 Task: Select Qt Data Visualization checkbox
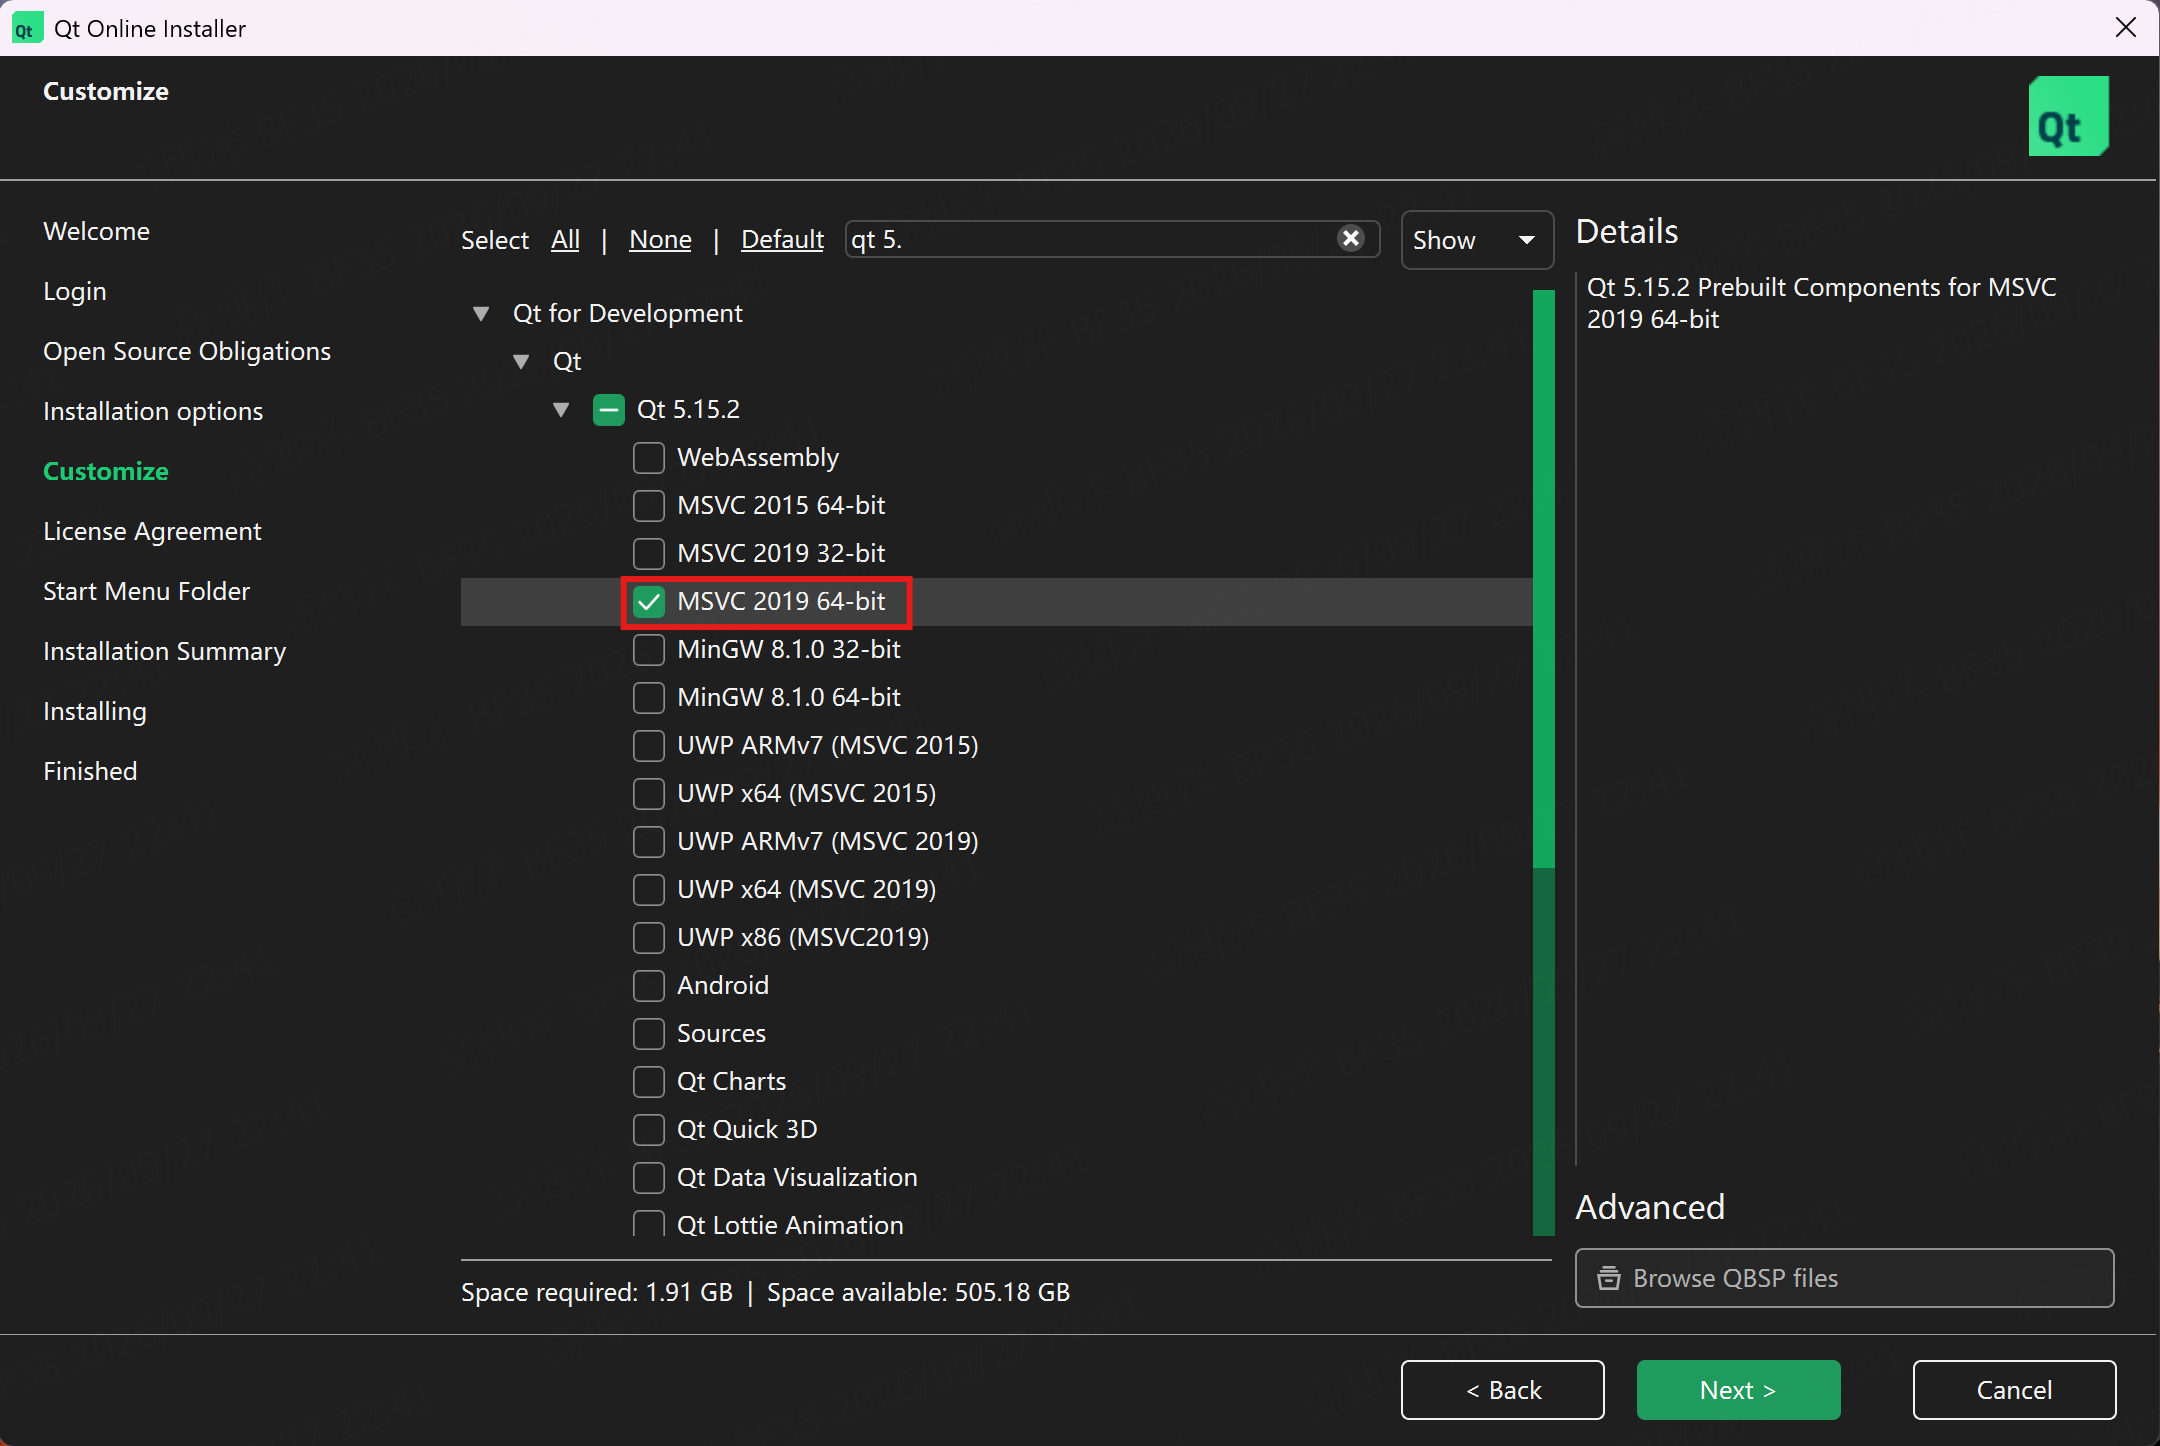click(649, 1178)
